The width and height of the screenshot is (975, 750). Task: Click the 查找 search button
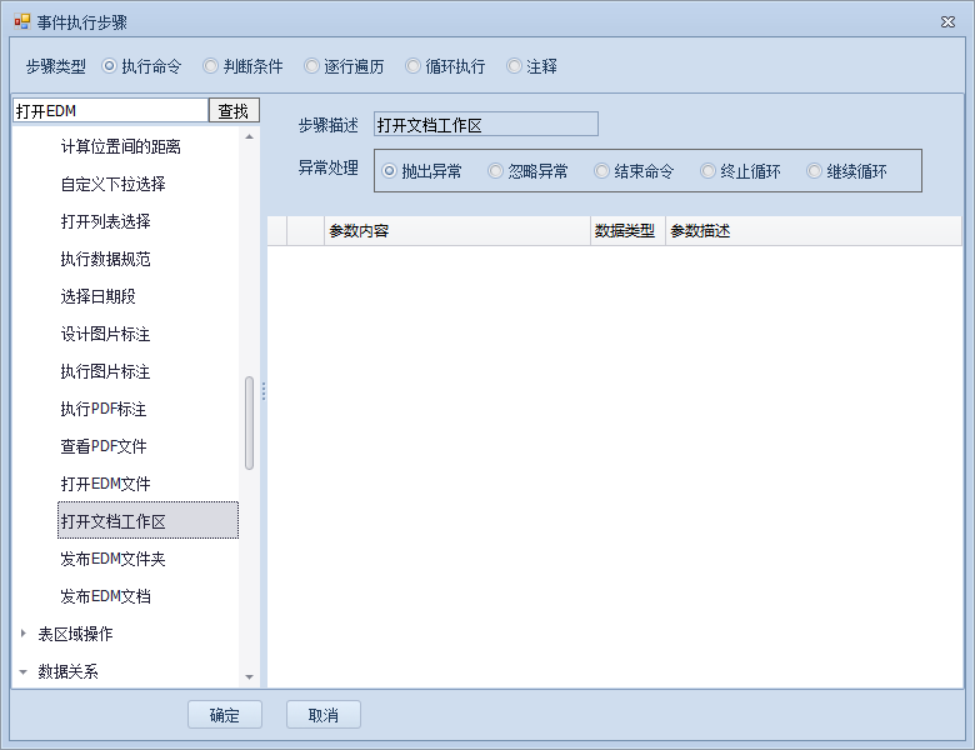tap(233, 111)
